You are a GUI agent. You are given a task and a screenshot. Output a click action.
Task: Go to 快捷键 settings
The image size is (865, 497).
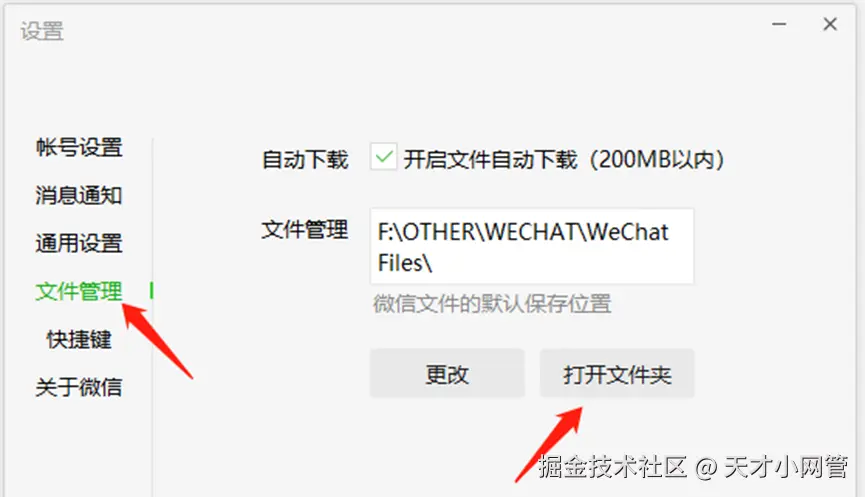tap(79, 339)
